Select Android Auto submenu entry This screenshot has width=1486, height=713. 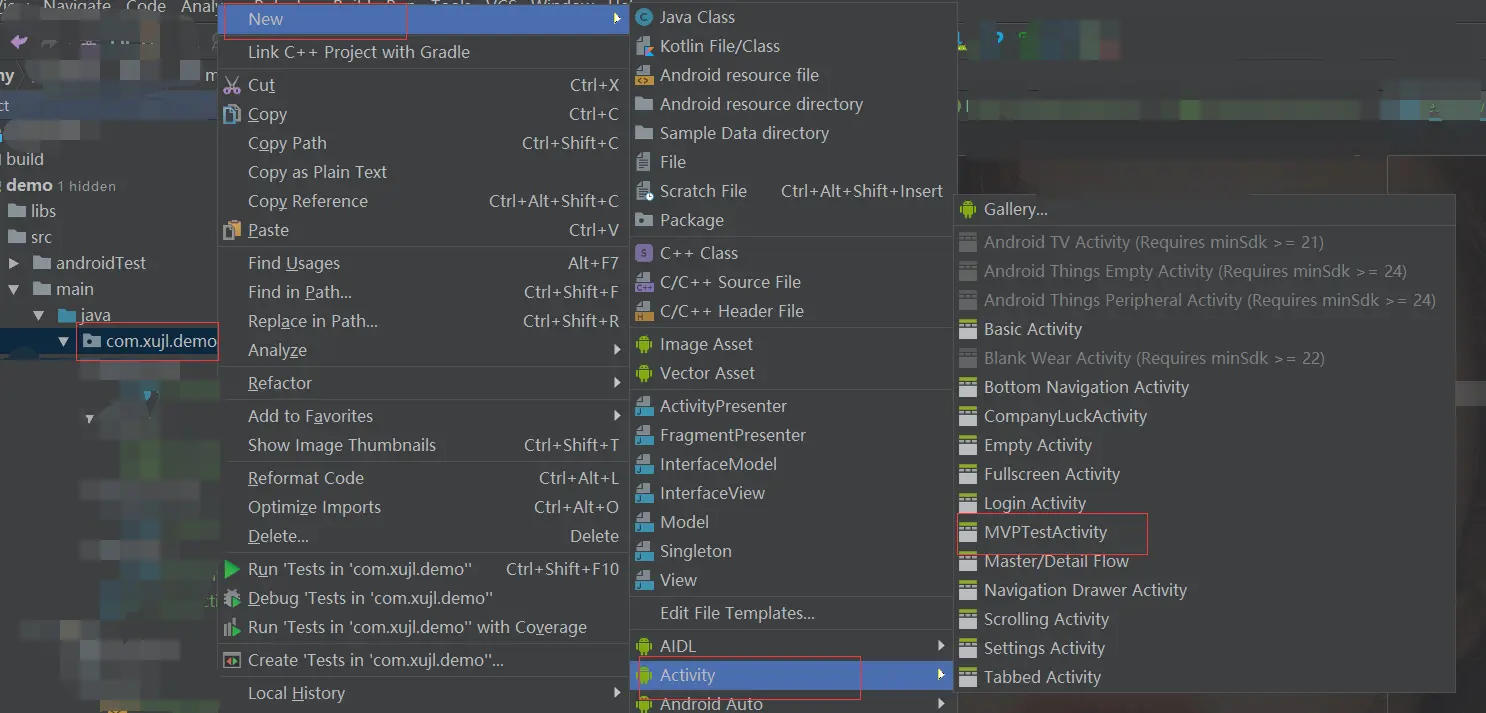(793, 704)
